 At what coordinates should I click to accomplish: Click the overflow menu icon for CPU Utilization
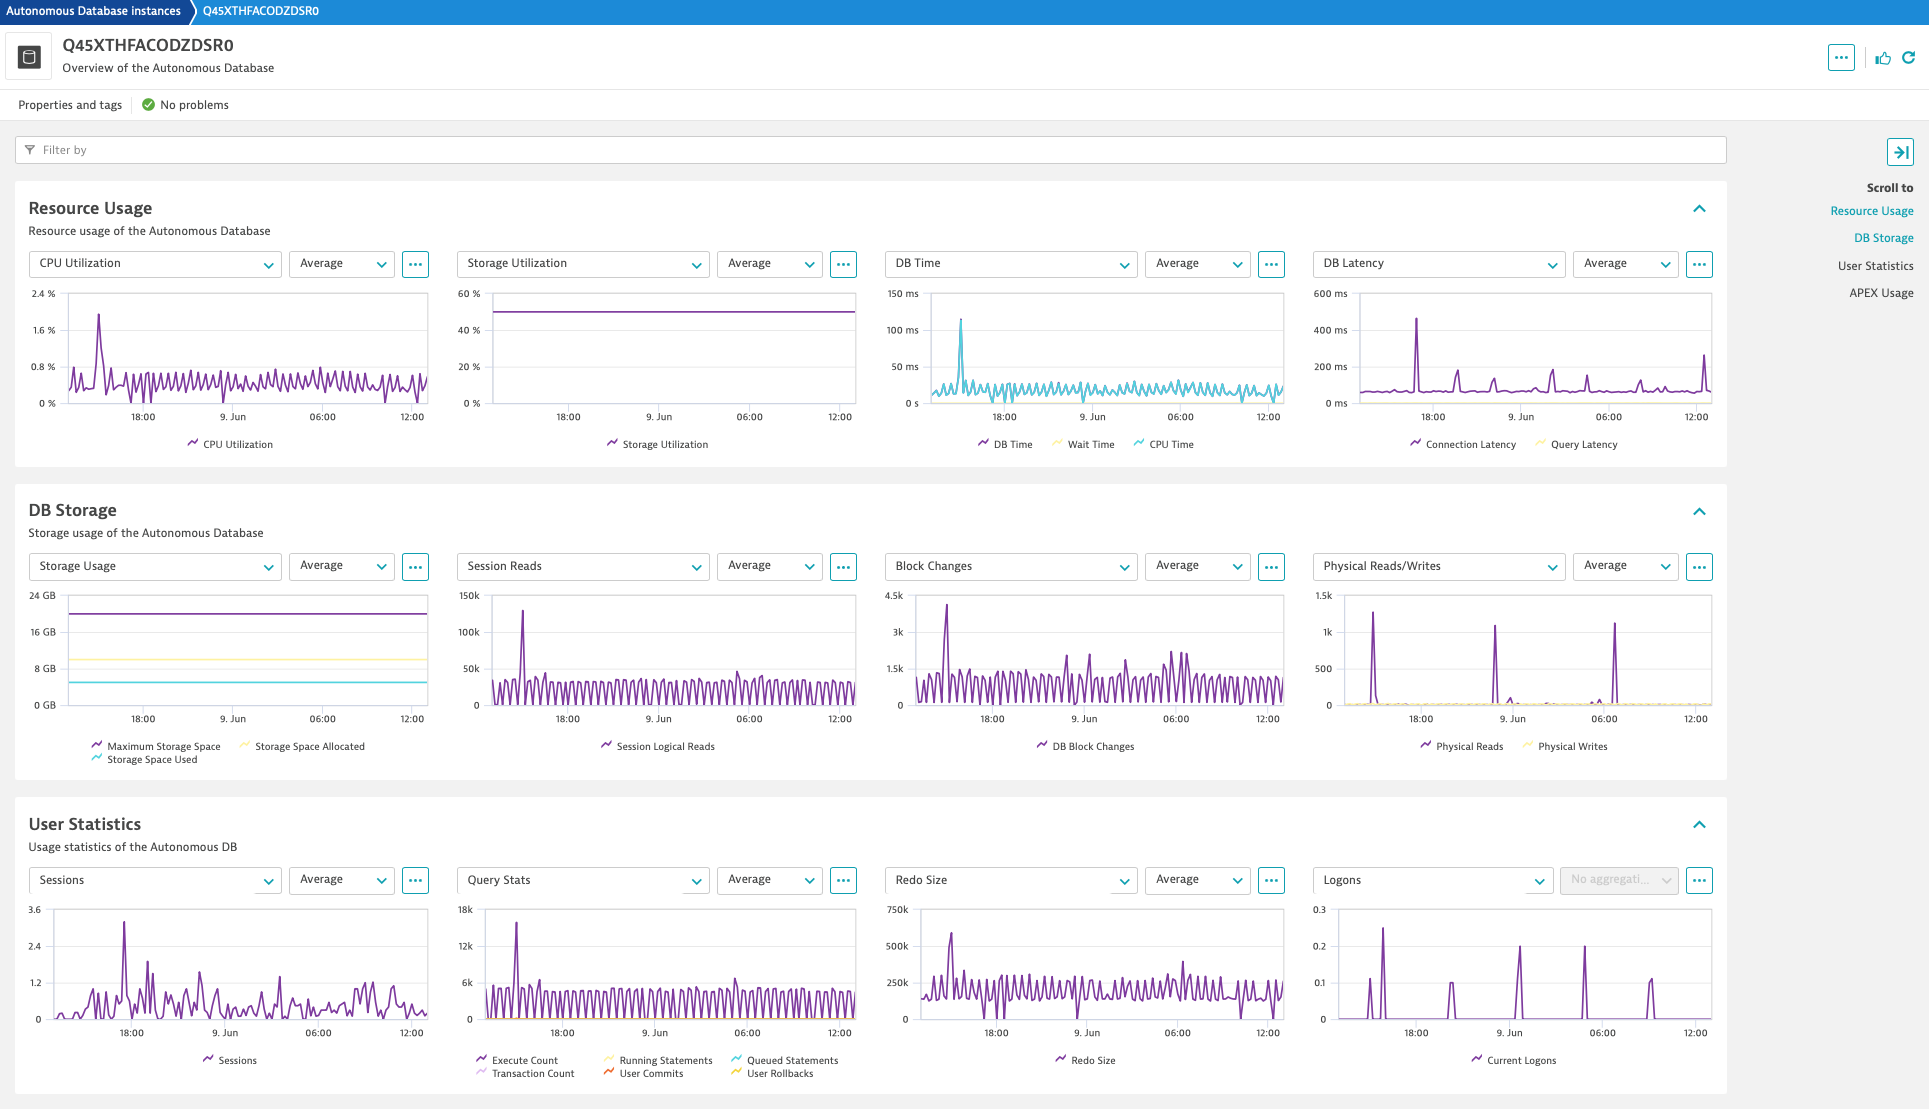coord(415,262)
